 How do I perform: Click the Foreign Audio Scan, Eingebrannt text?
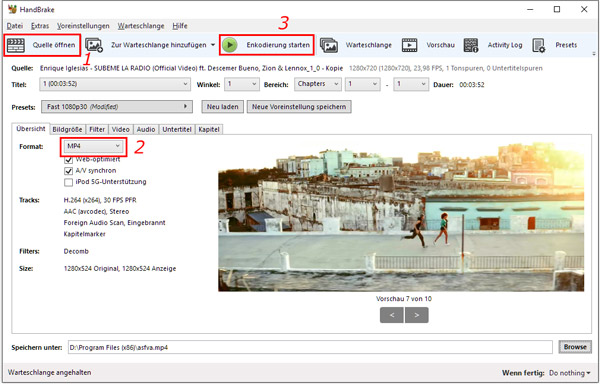click(x=114, y=223)
